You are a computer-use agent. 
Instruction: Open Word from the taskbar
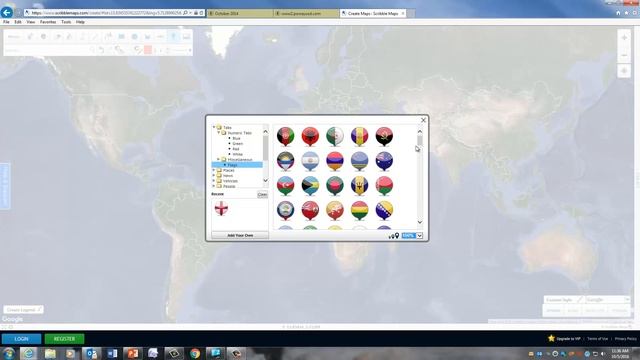[x=112, y=353]
